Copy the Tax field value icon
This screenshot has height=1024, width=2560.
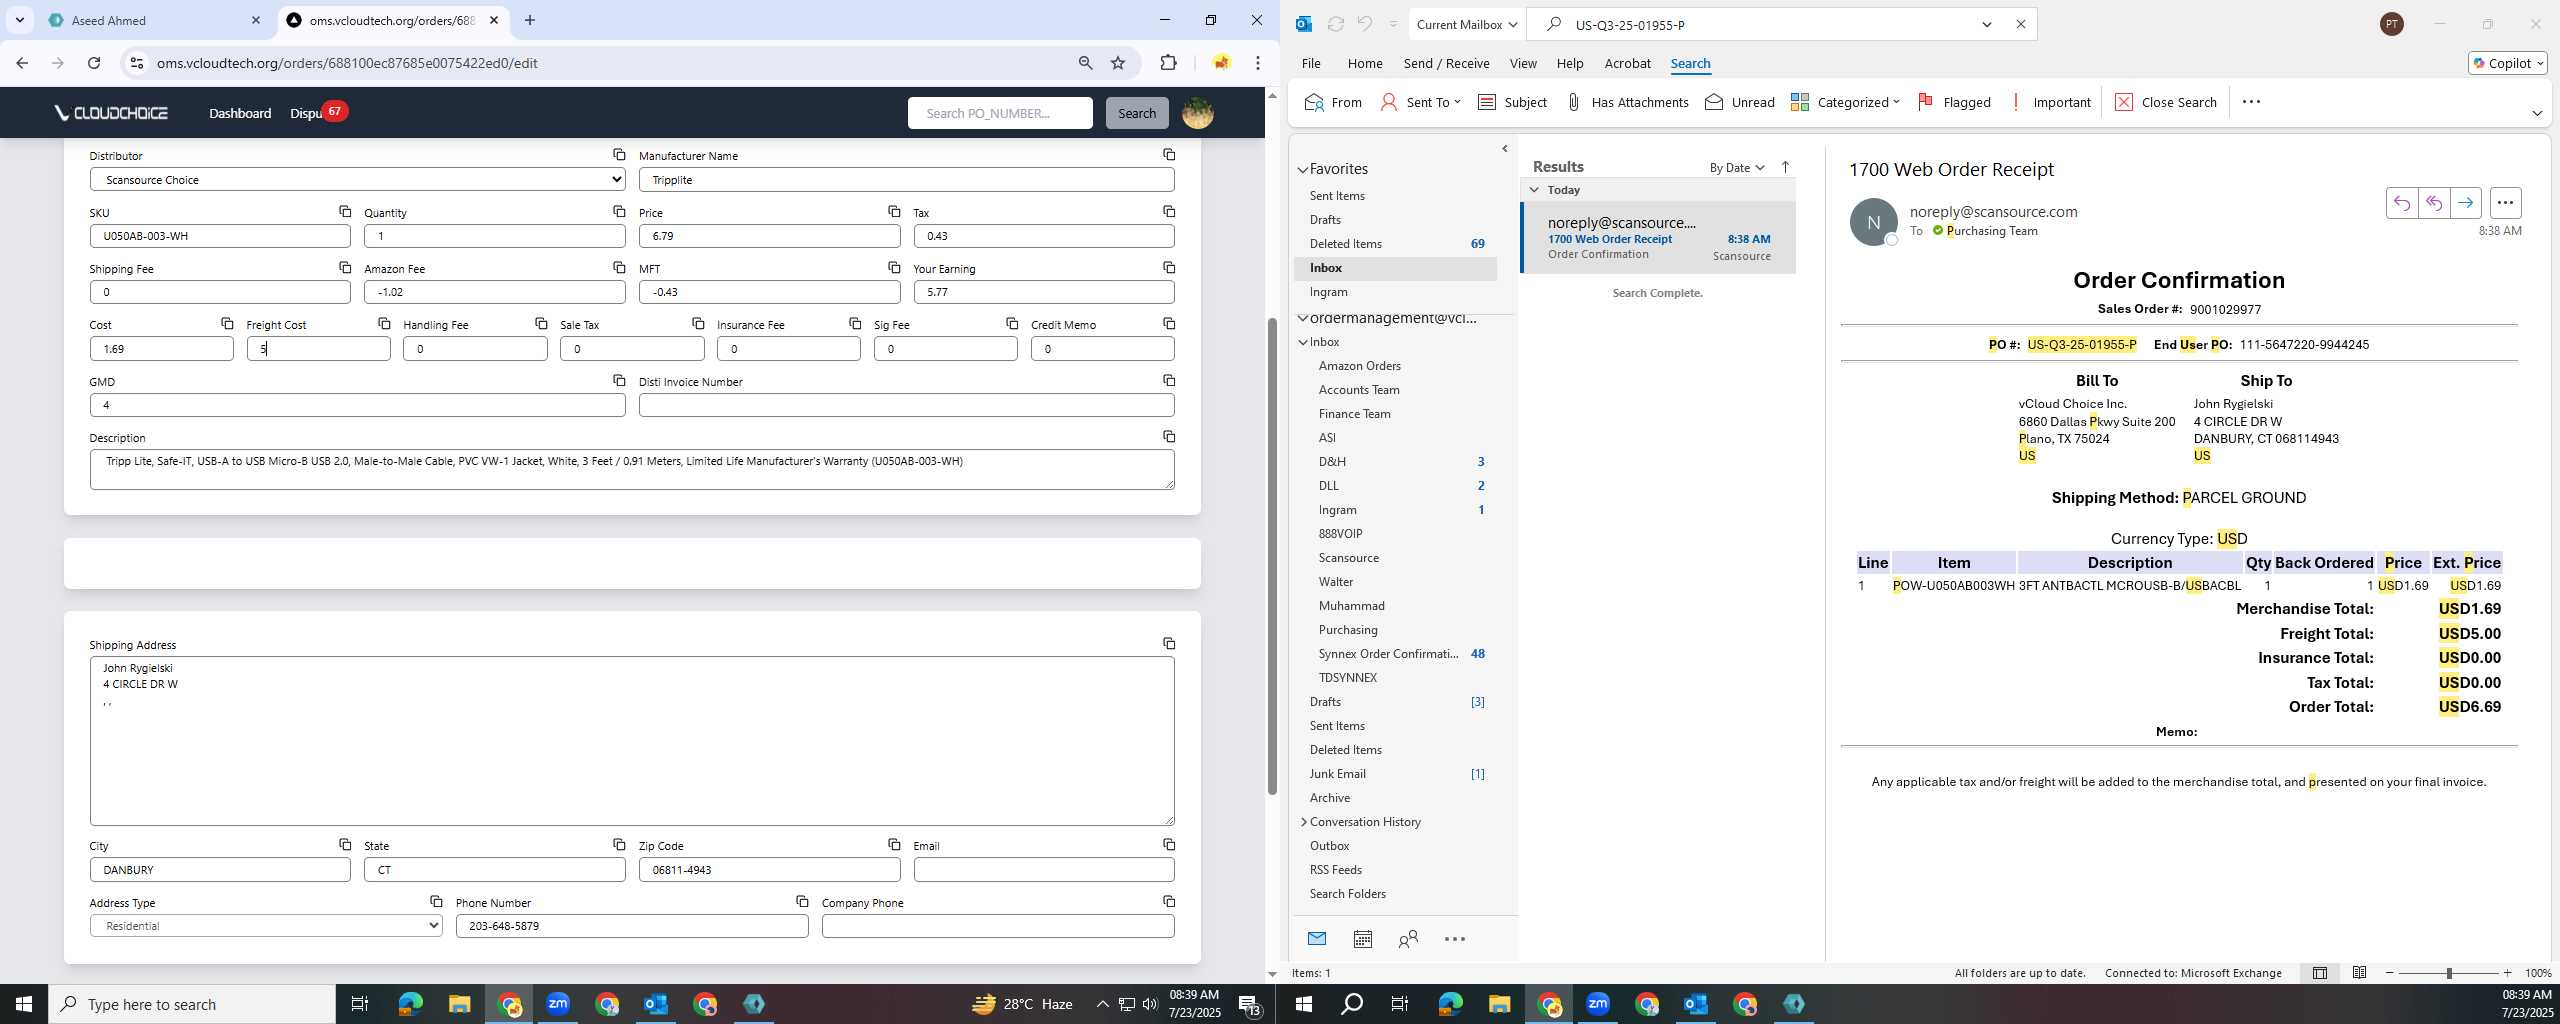[x=1169, y=211]
